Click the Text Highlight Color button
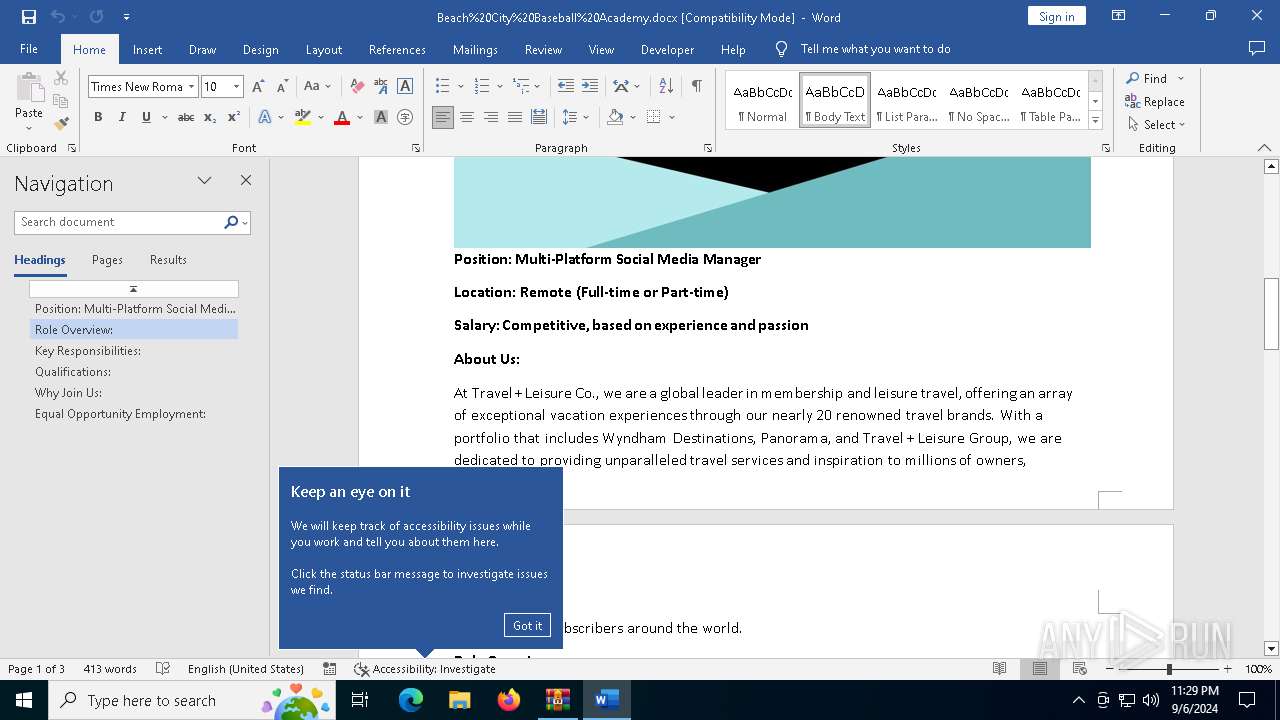The height and width of the screenshot is (720, 1280). (303, 117)
